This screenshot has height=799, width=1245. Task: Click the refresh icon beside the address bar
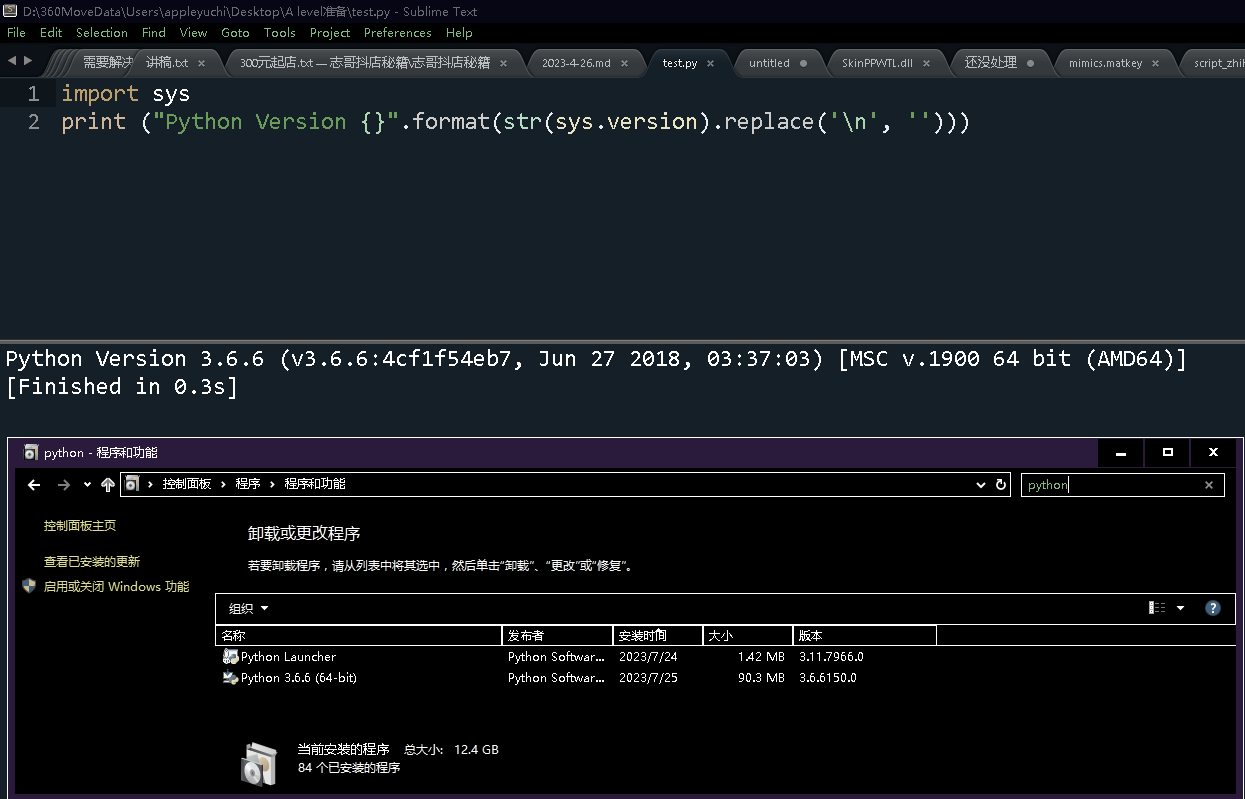point(1001,484)
